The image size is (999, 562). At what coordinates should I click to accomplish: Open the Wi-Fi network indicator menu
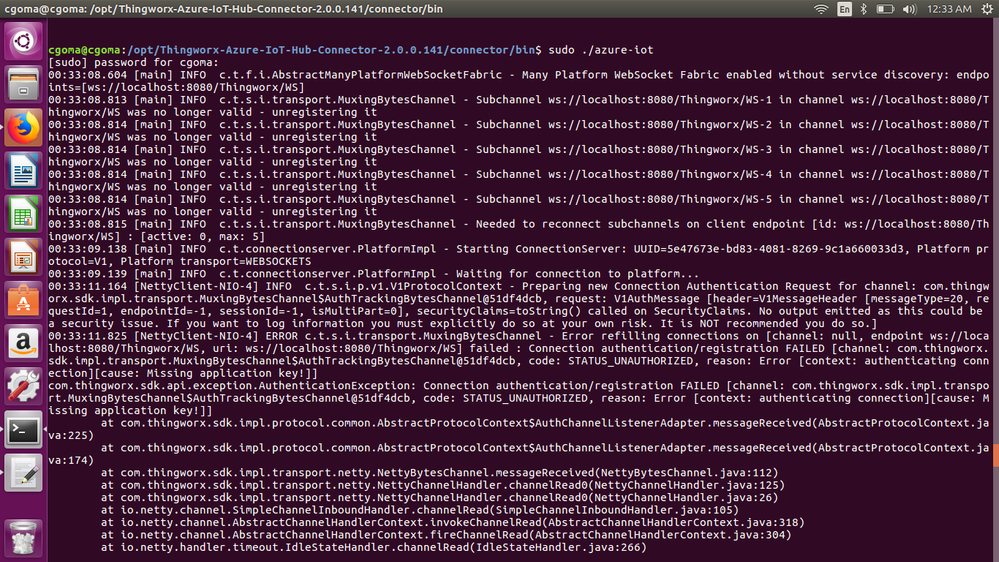(x=821, y=9)
